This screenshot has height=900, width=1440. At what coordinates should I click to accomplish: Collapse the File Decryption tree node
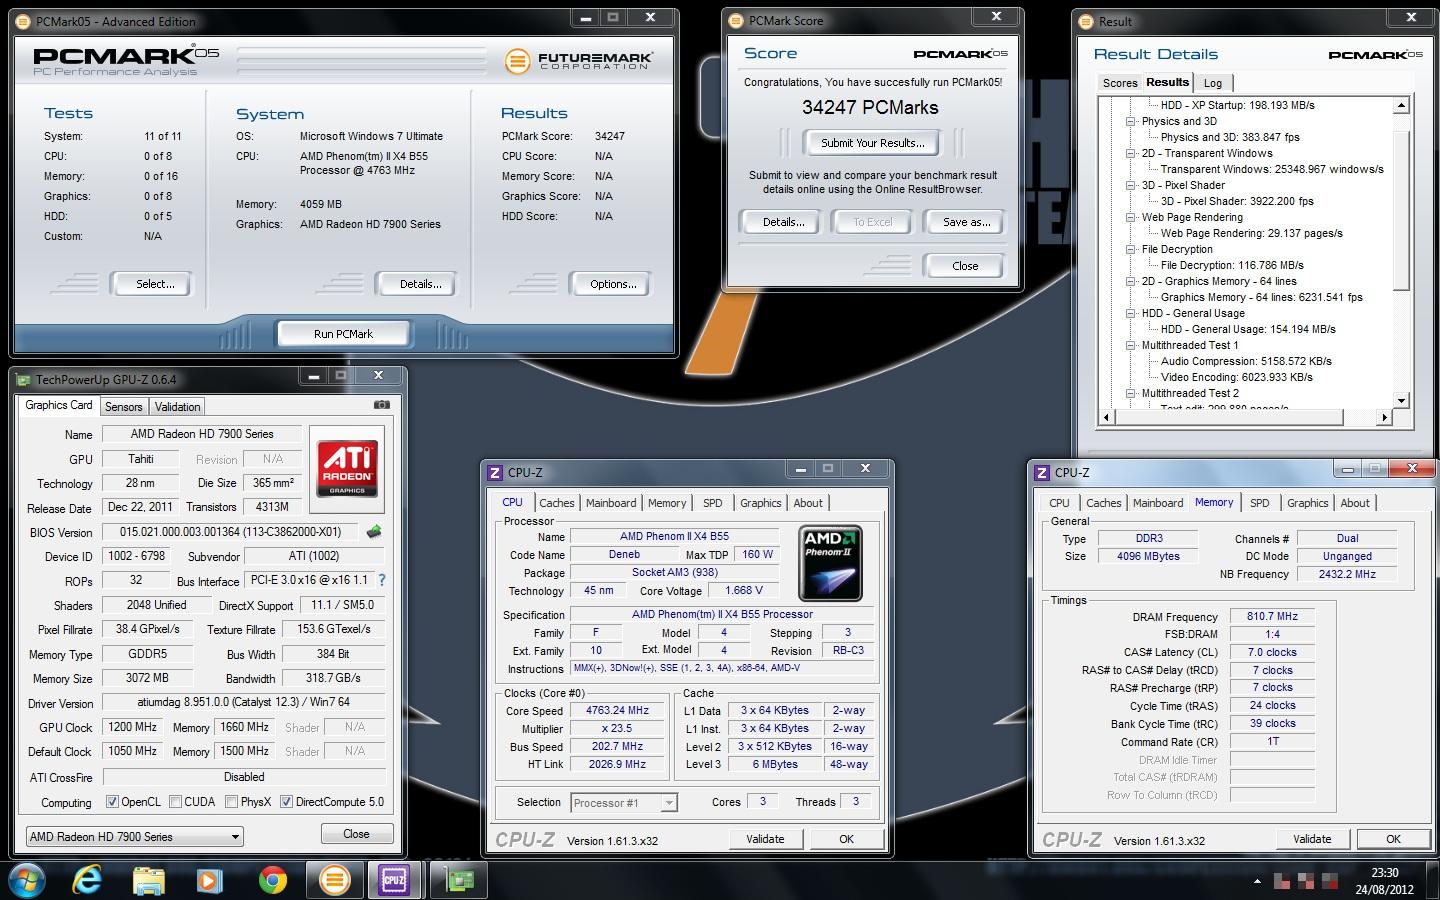click(x=1131, y=249)
